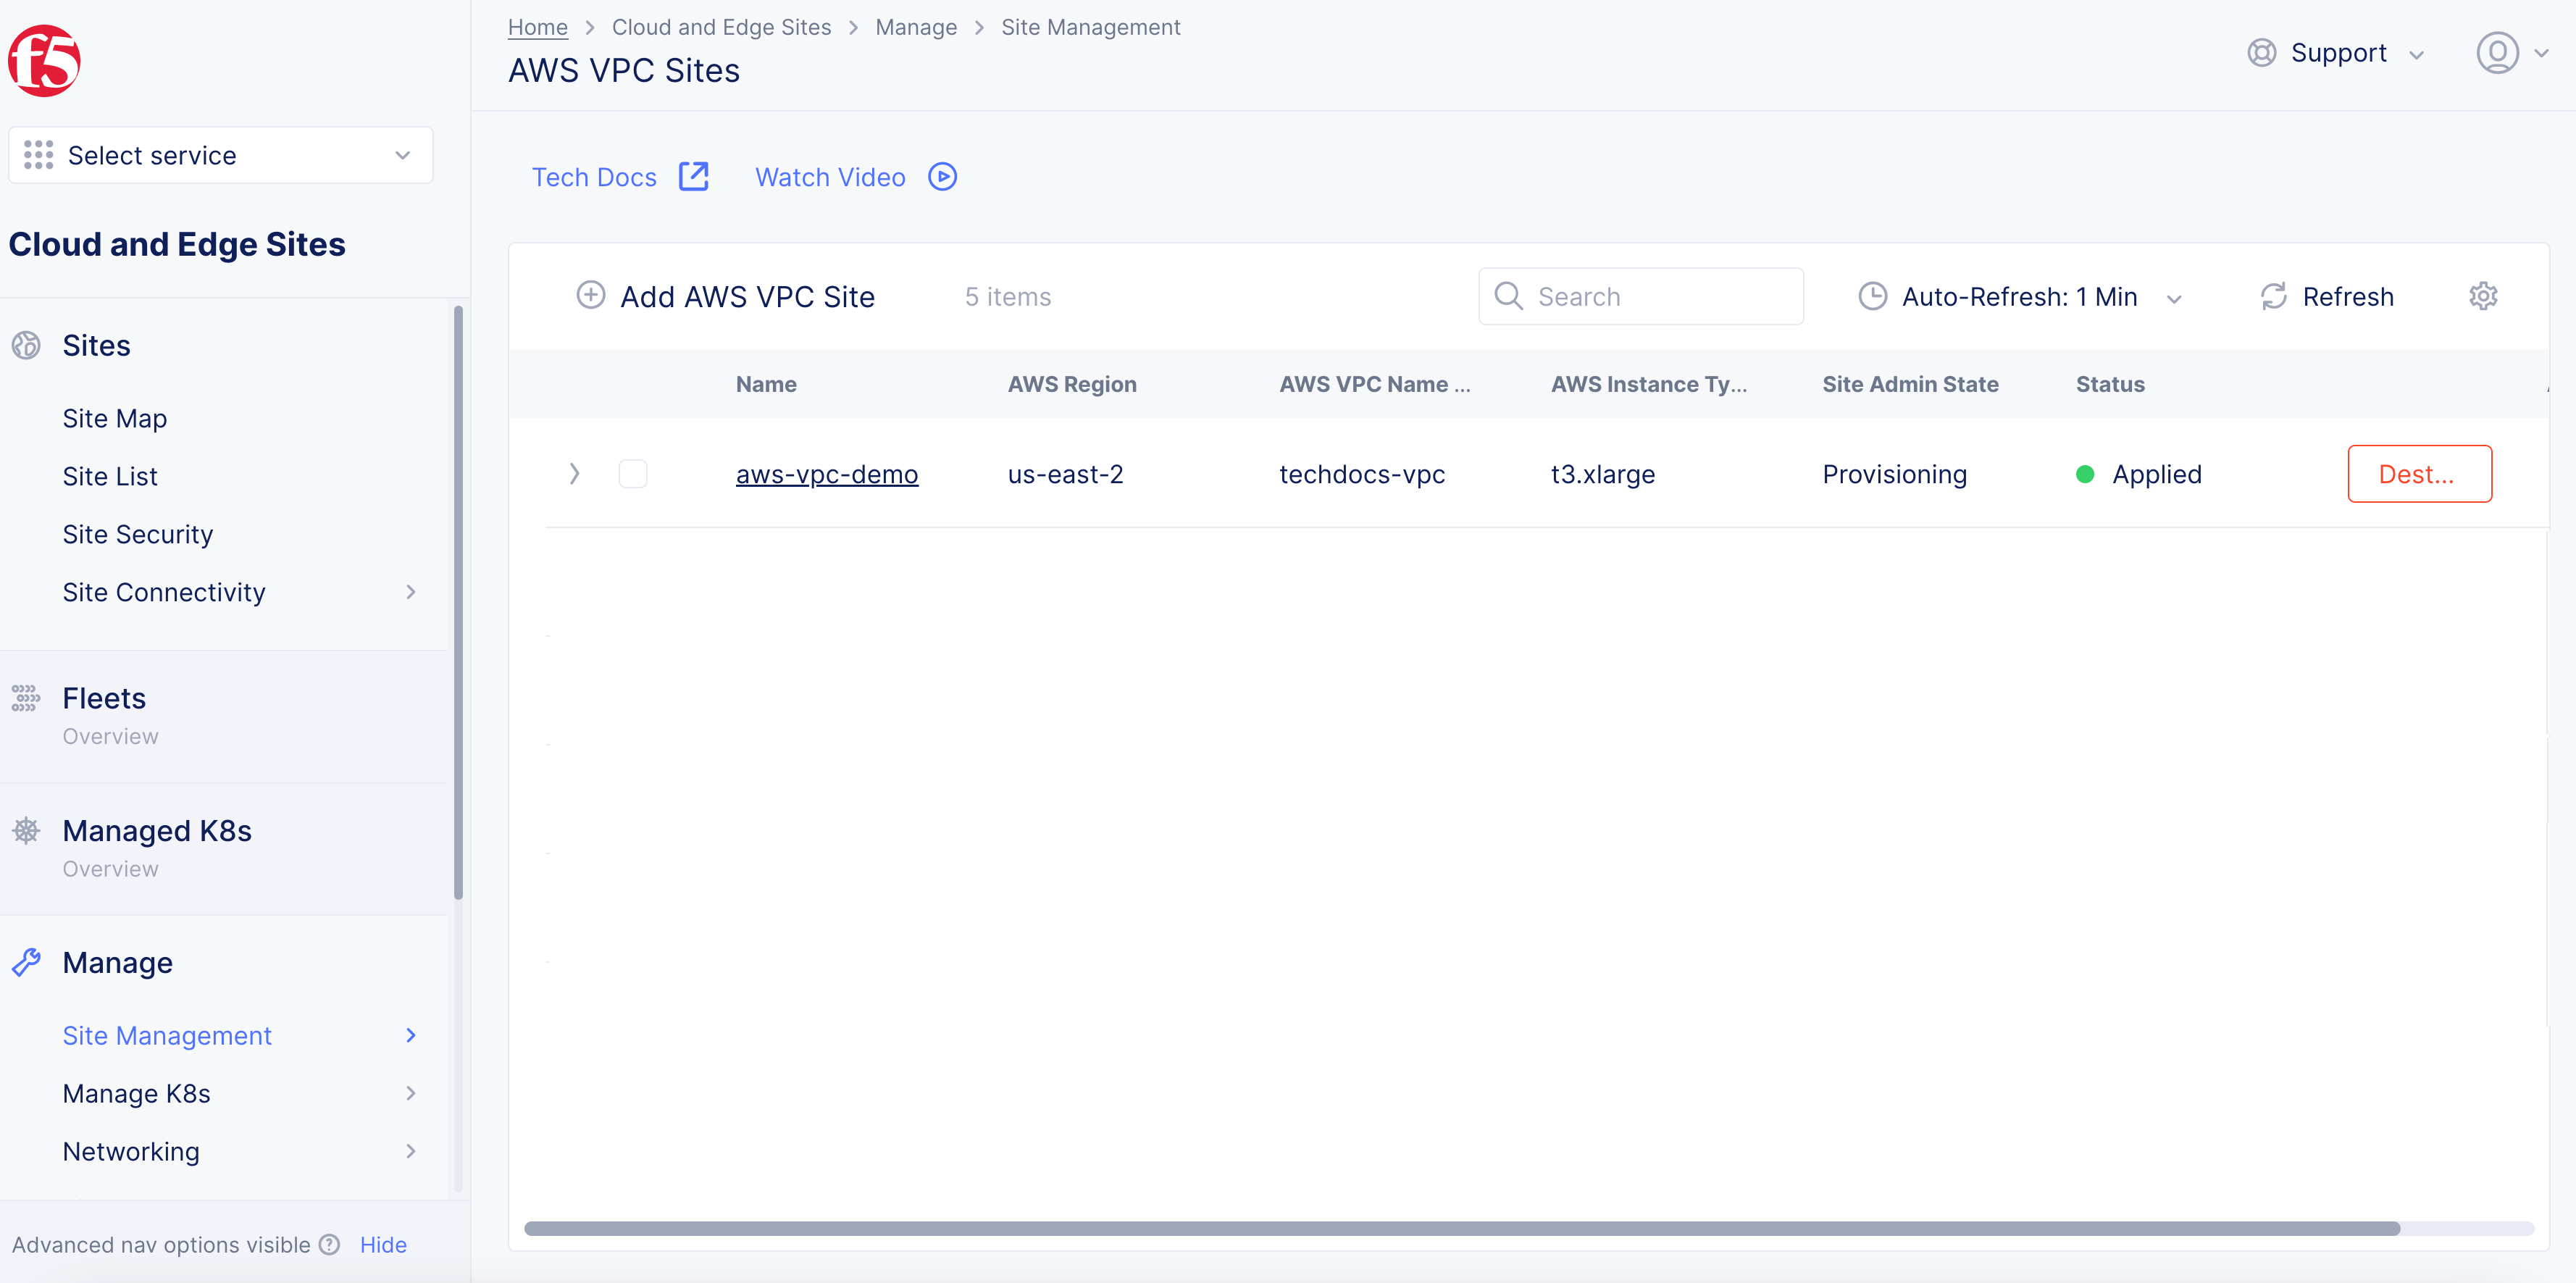Open Auto-Refresh: 1 Min dropdown

pyautogui.click(x=2021, y=296)
